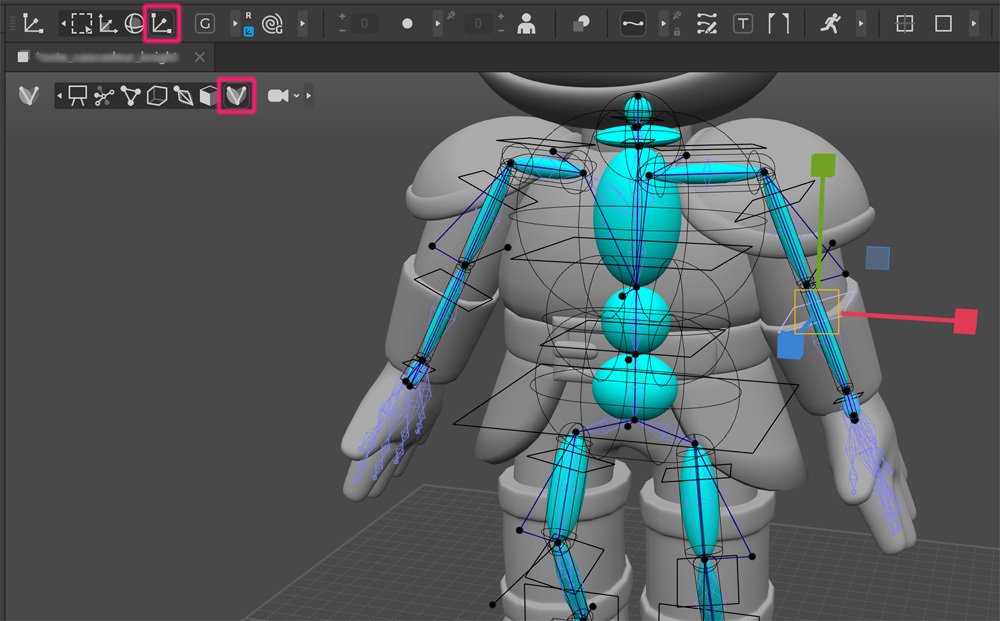Select the character skin icon in toolbar
Viewport: 1000px width, 621px height.
pos(527,22)
